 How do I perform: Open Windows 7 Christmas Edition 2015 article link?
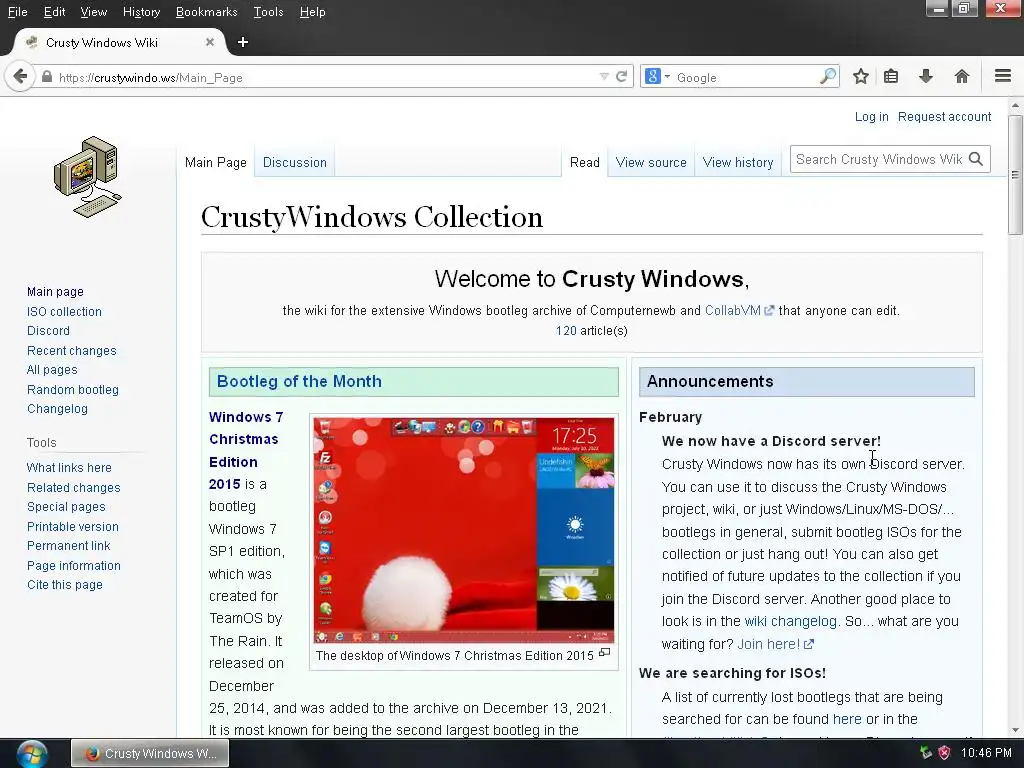click(246, 450)
